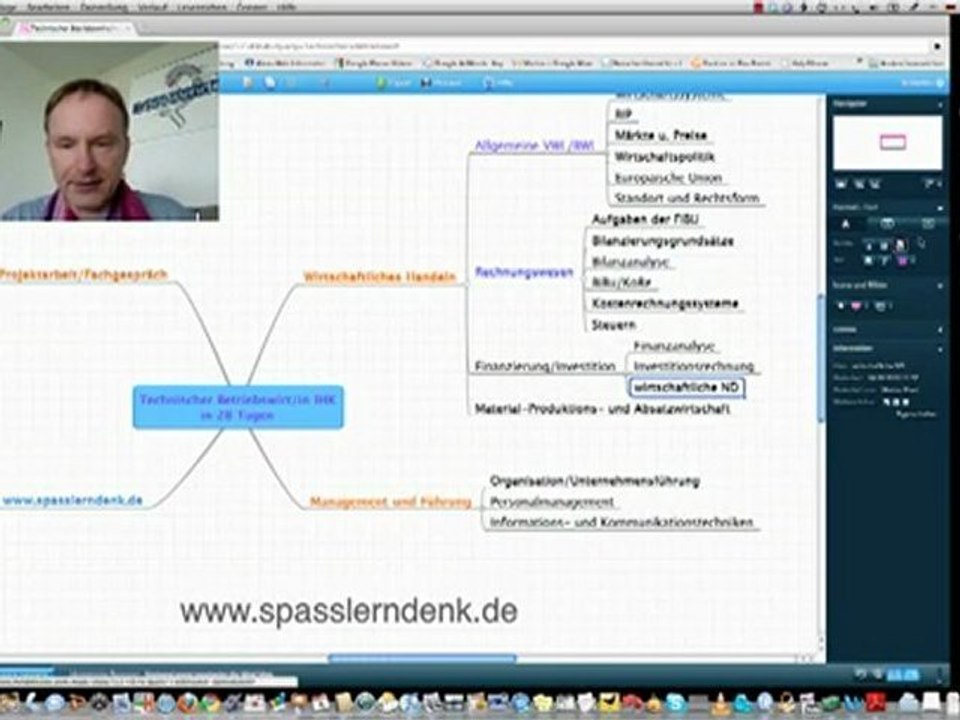Select the central node Technischer Betriebswirt/in IHK
Viewport: 960px width, 720px height.
coord(238,407)
